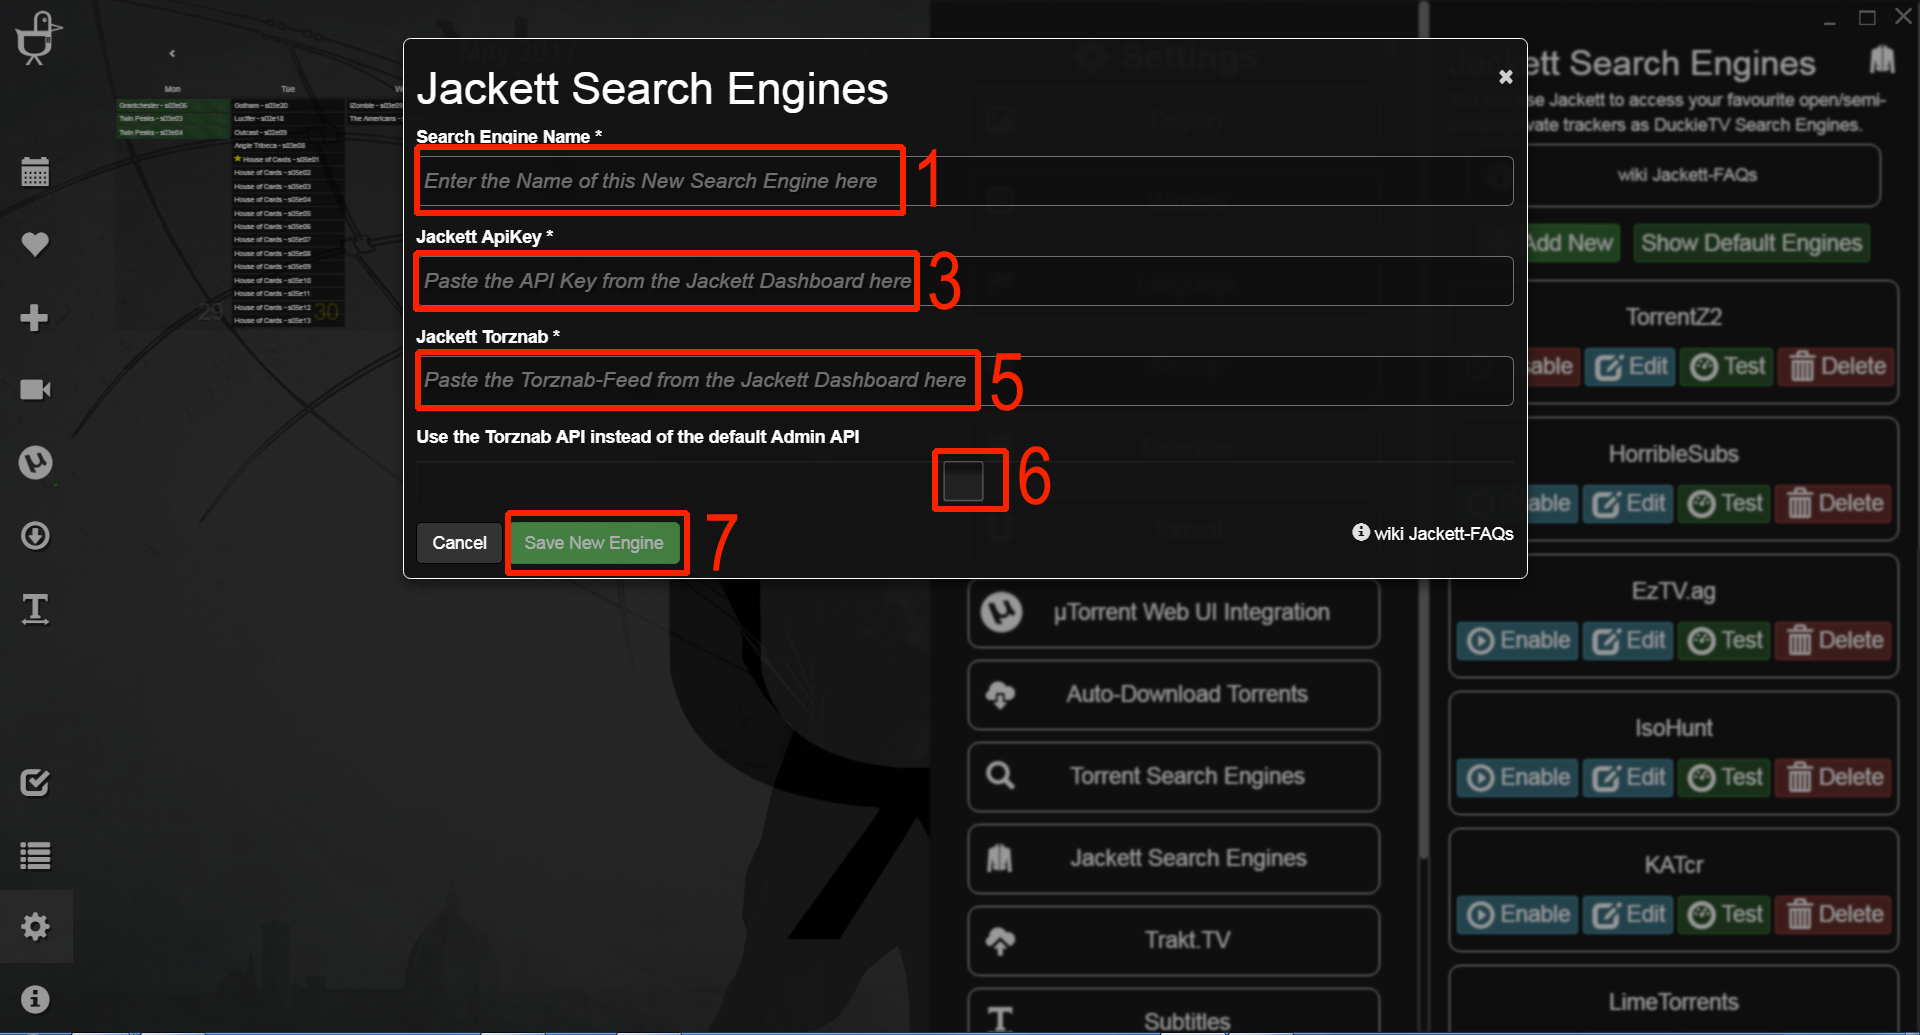Click the plus icon to add show
Image resolution: width=1920 pixels, height=1035 pixels.
[x=35, y=317]
